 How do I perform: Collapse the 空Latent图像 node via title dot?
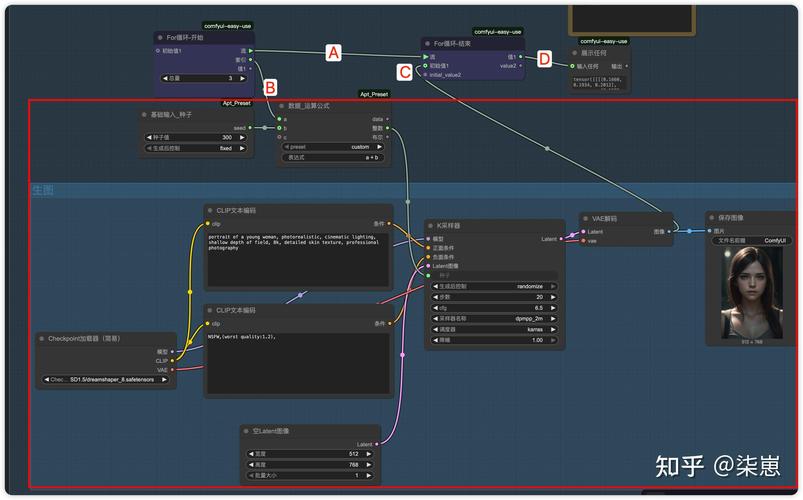tap(246, 431)
